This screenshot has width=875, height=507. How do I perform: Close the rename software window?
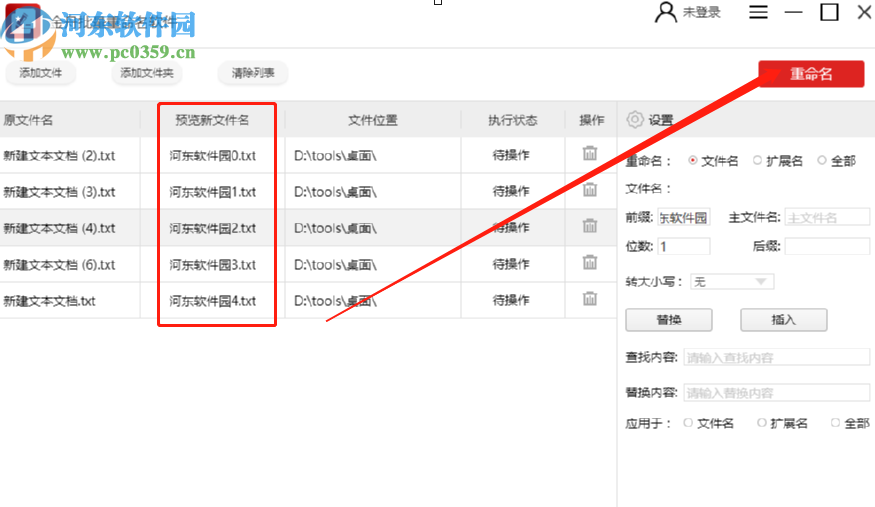864,12
